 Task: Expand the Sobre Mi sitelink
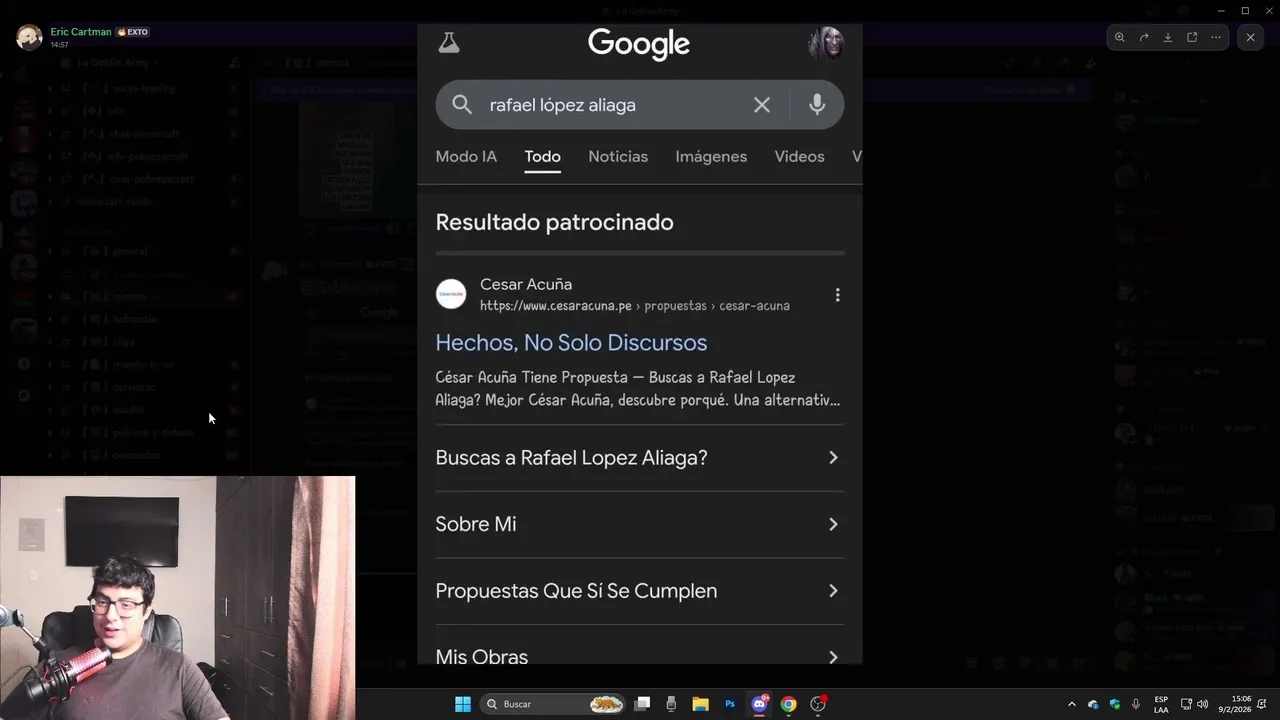639,524
